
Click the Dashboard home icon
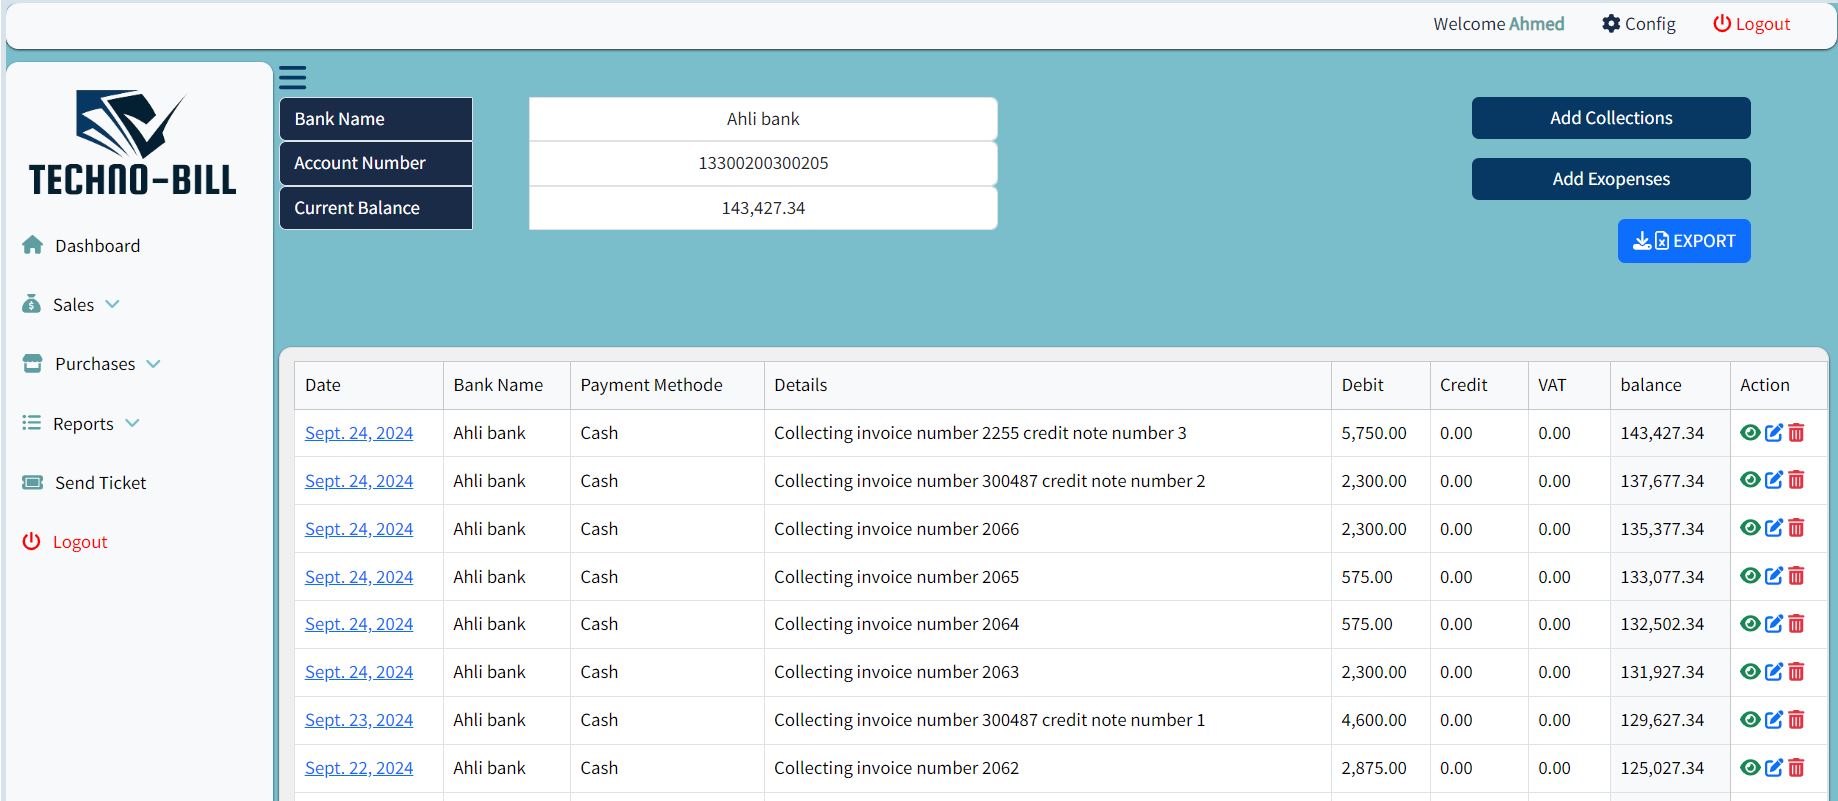click(33, 245)
